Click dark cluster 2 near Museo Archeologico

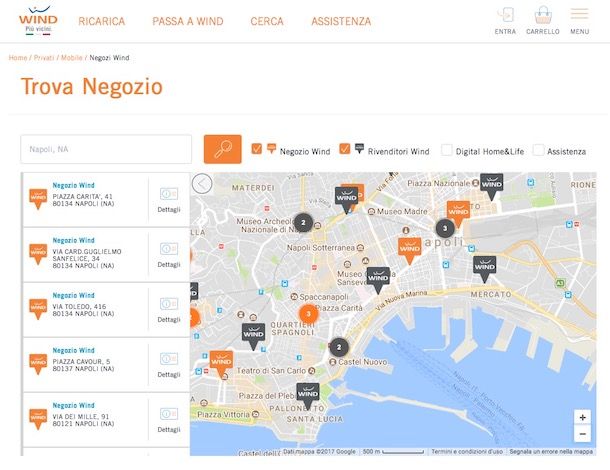[303, 223]
